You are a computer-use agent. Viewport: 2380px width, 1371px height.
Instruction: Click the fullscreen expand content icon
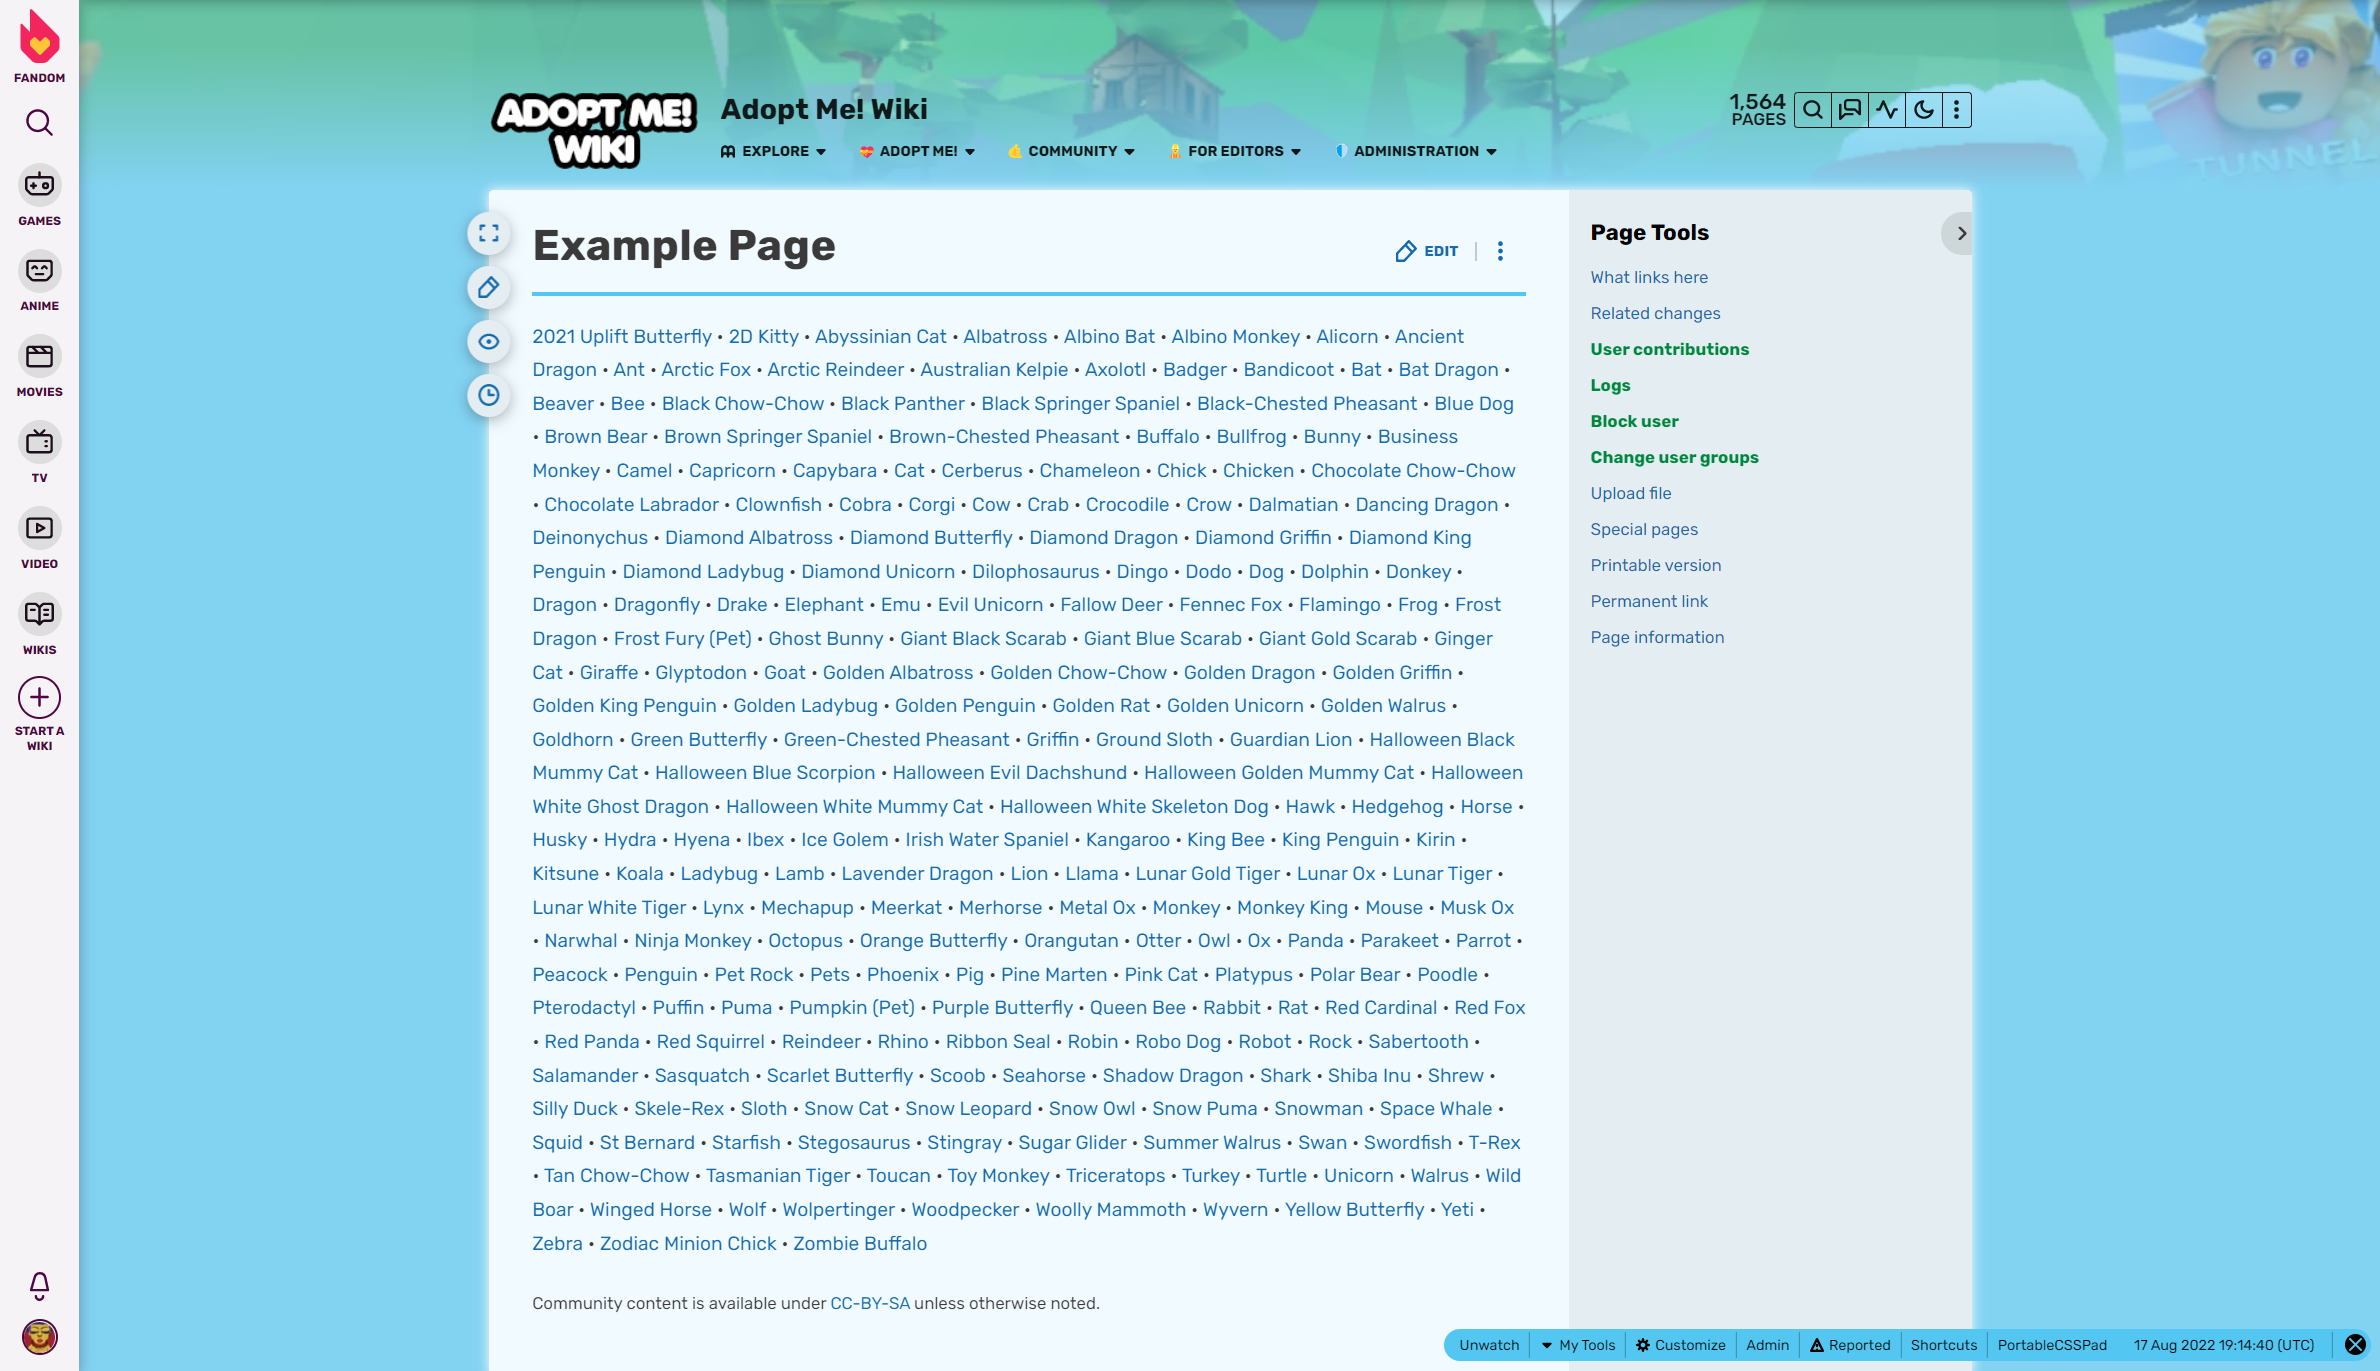[x=488, y=234]
